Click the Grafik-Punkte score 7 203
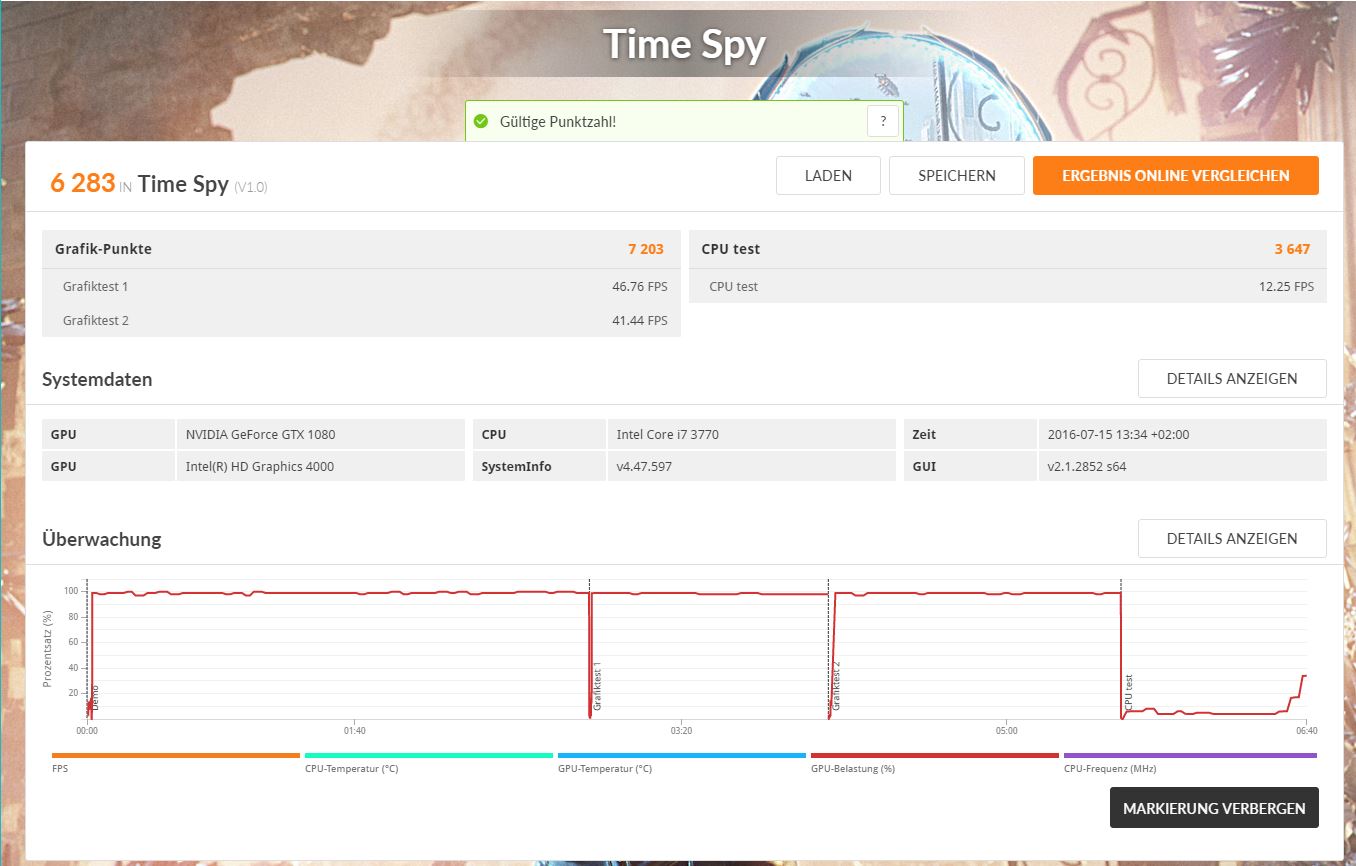This screenshot has width=1356, height=866. point(646,249)
